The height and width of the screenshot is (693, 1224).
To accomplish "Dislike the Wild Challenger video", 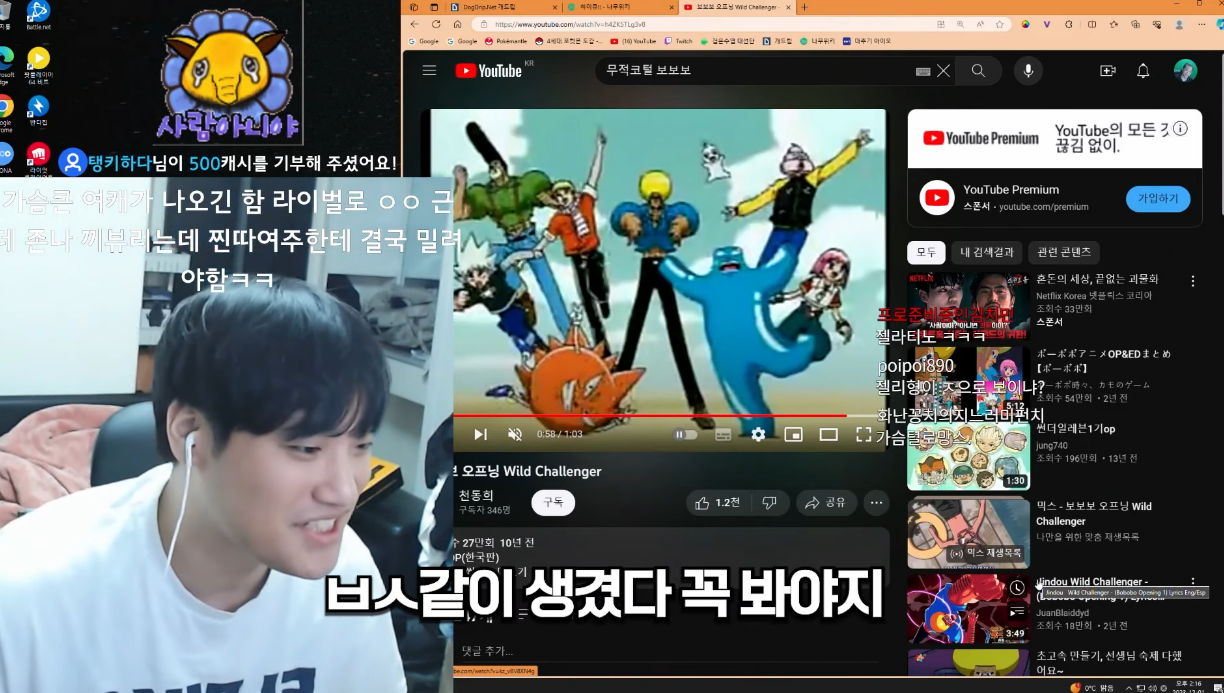I will 769,503.
